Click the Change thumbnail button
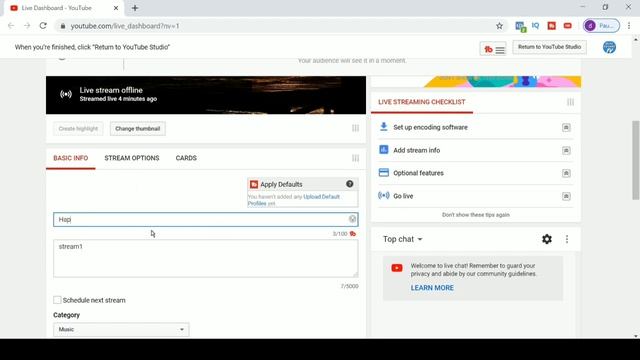Image resolution: width=640 pixels, height=360 pixels. pyautogui.click(x=138, y=129)
